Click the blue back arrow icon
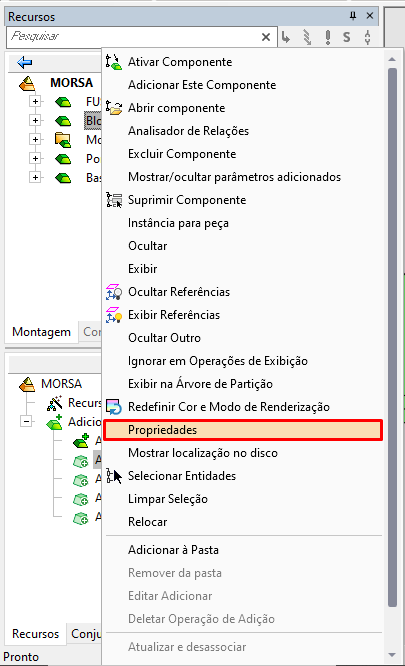 tap(25, 62)
